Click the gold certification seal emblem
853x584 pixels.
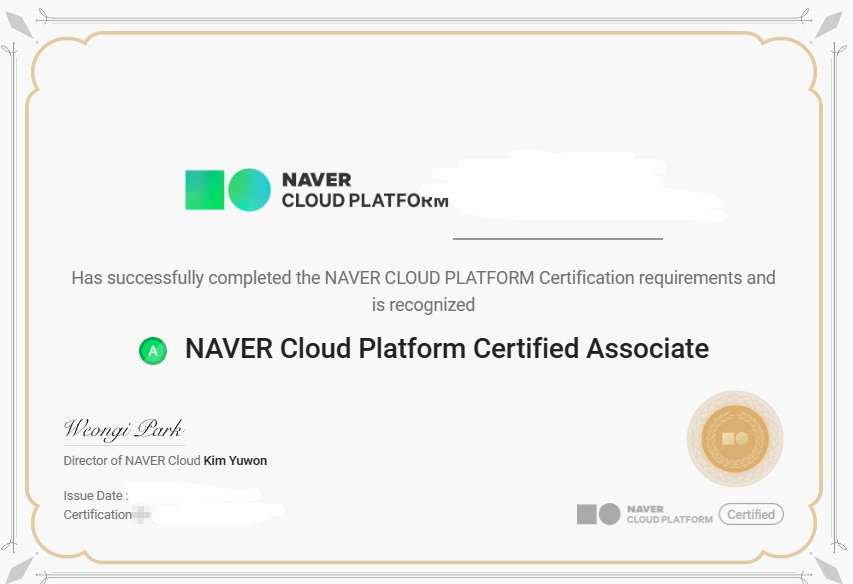click(735, 438)
